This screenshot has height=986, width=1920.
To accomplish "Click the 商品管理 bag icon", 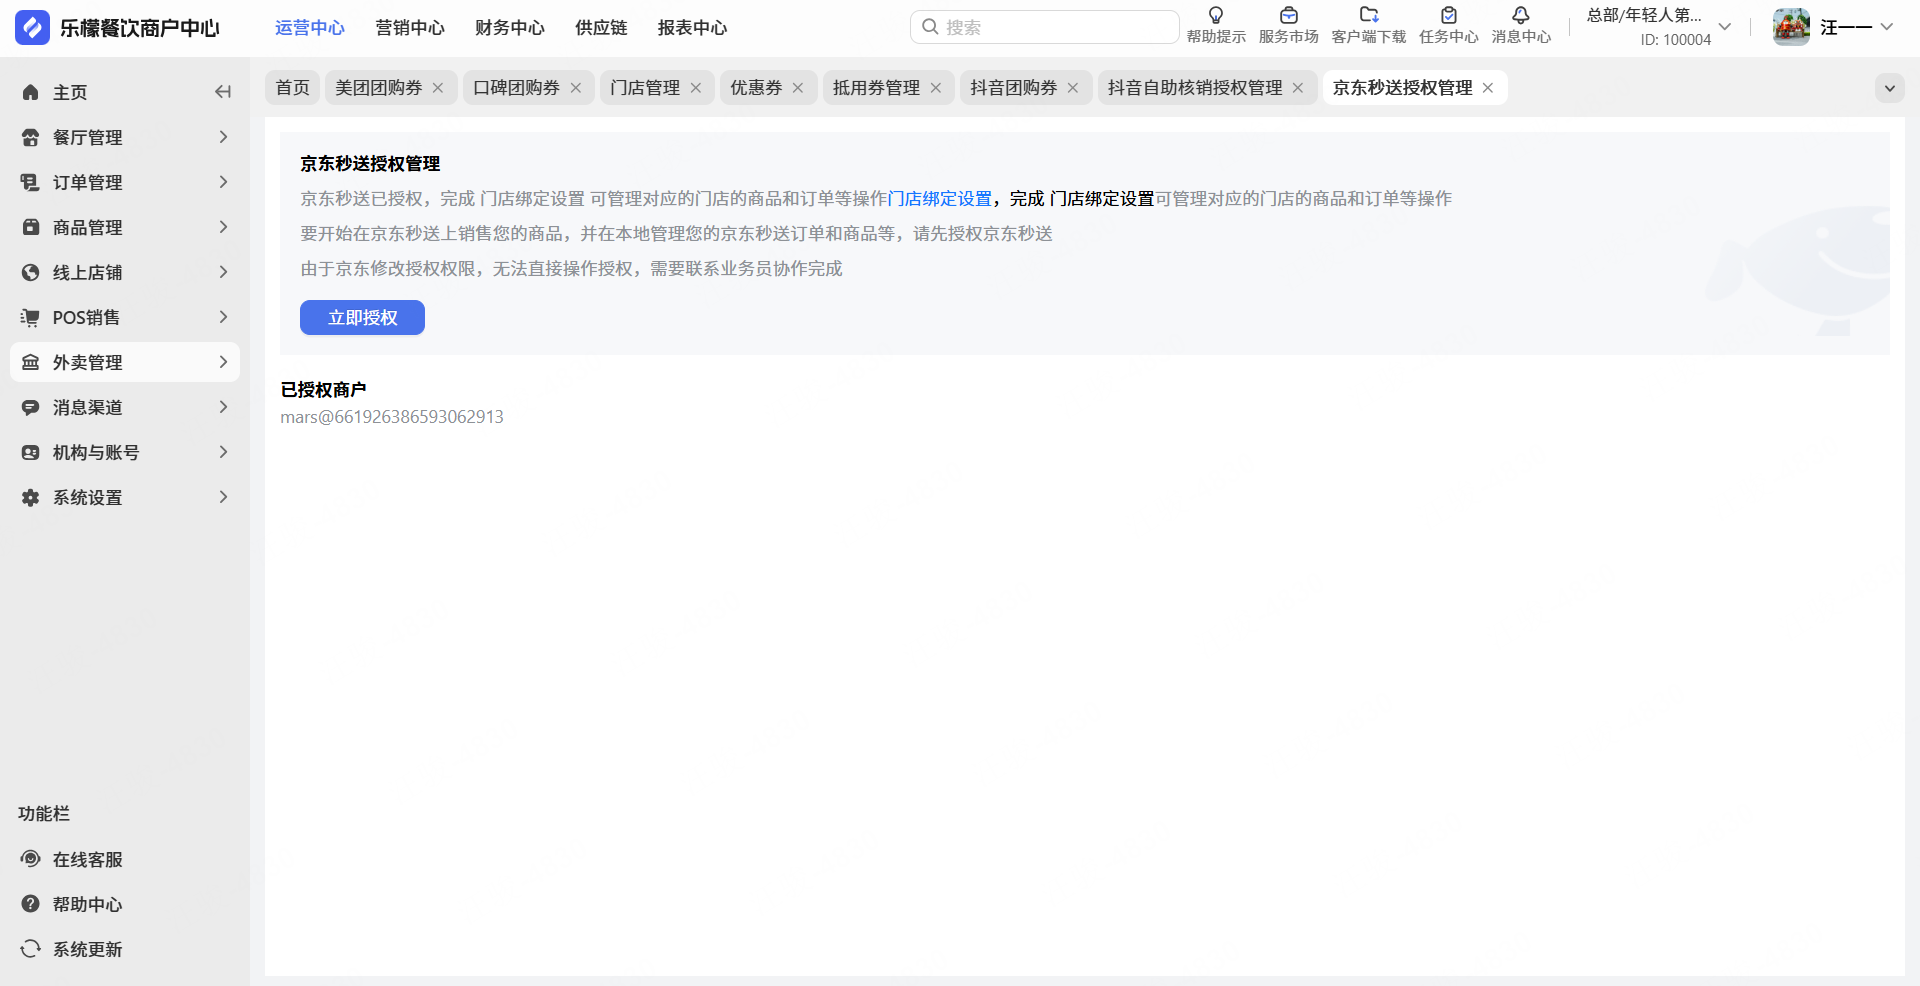I will (31, 227).
